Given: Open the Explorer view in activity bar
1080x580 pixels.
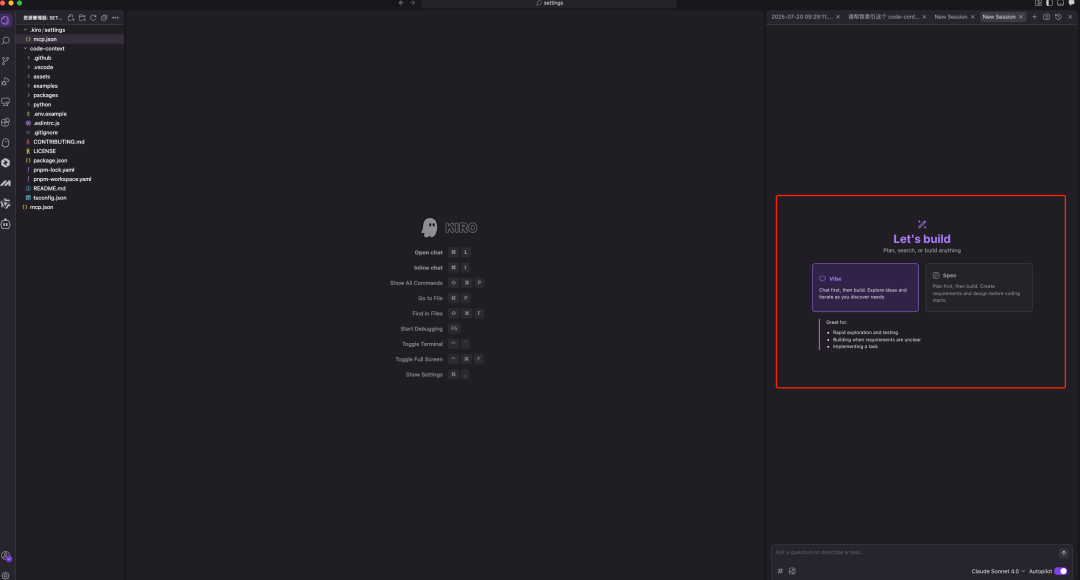Looking at the screenshot, I should click(6, 21).
